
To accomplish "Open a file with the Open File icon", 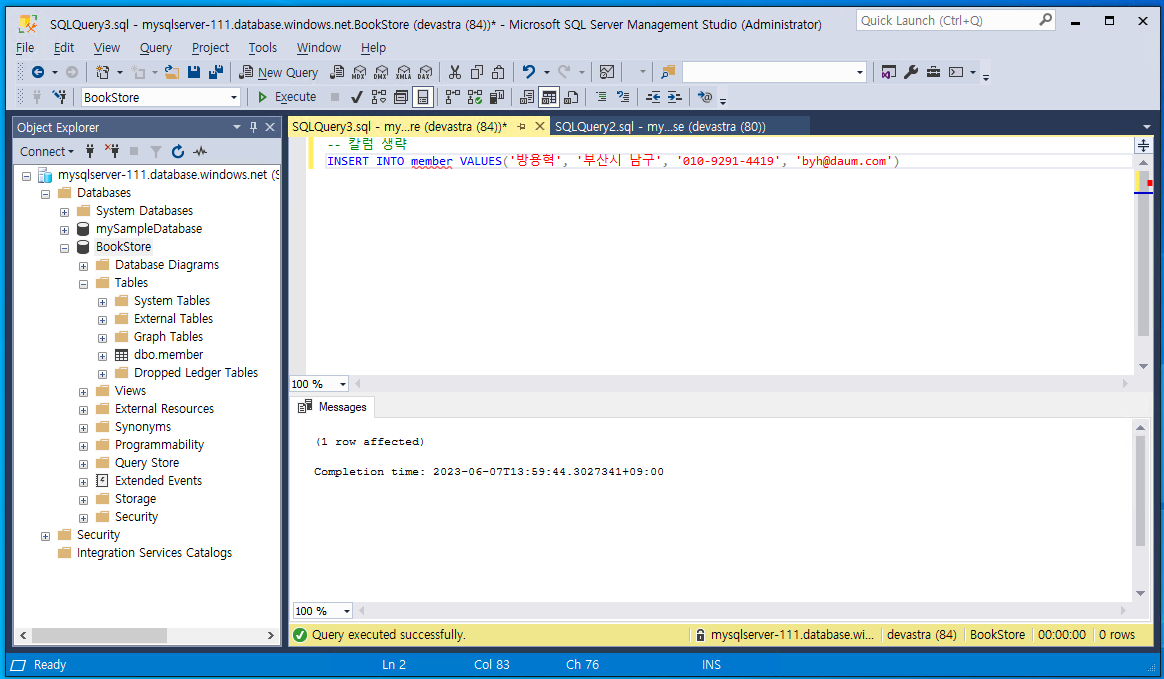I will (x=172, y=72).
